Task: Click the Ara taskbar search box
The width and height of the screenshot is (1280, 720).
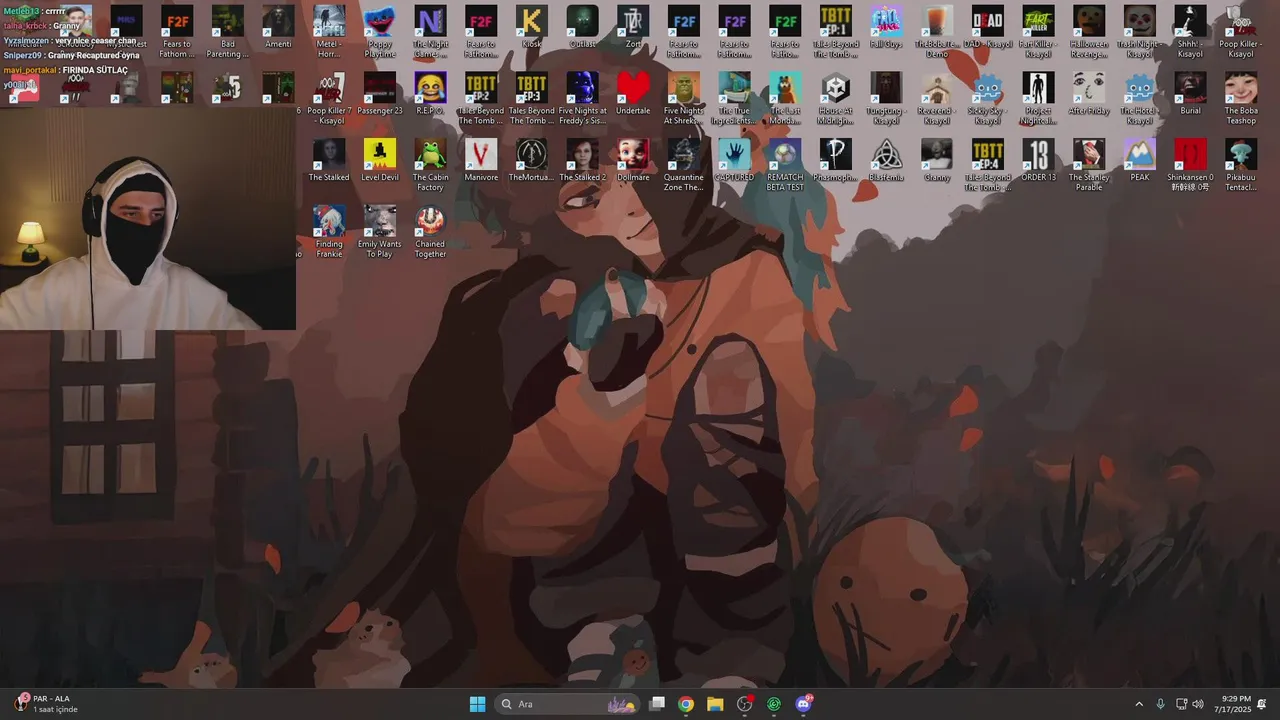Action: (x=567, y=704)
